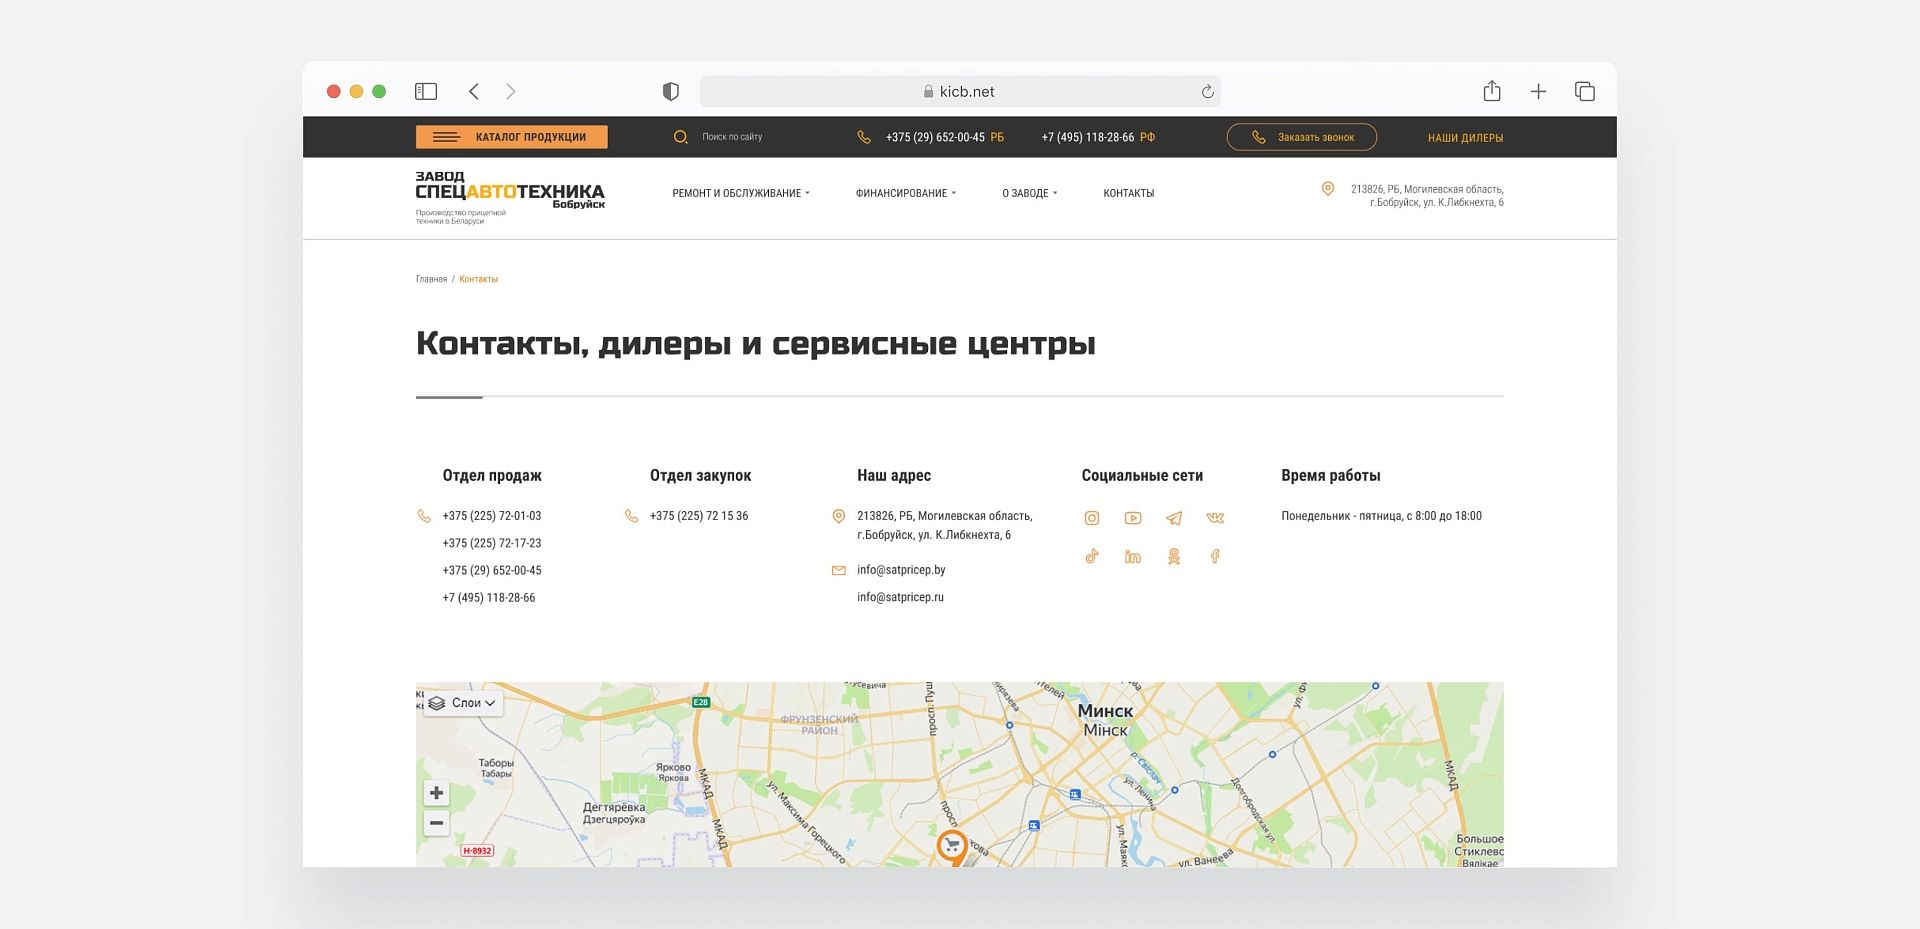Click the minus zoom control on the map
The image size is (1920, 929).
coord(436,822)
